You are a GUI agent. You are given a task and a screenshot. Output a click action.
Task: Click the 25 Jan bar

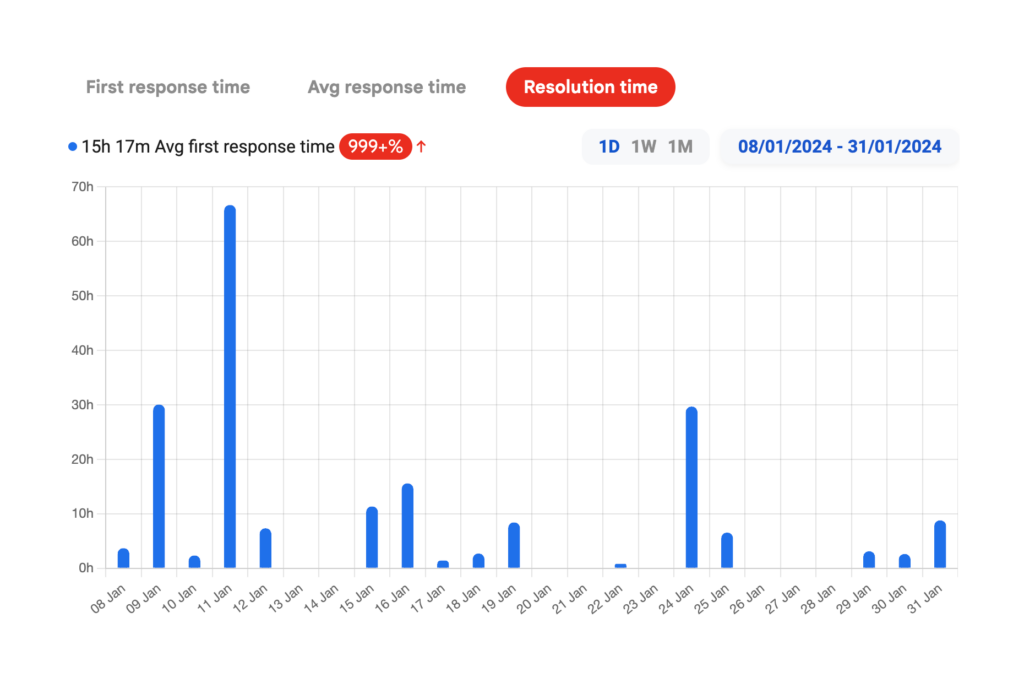pyautogui.click(x=727, y=550)
